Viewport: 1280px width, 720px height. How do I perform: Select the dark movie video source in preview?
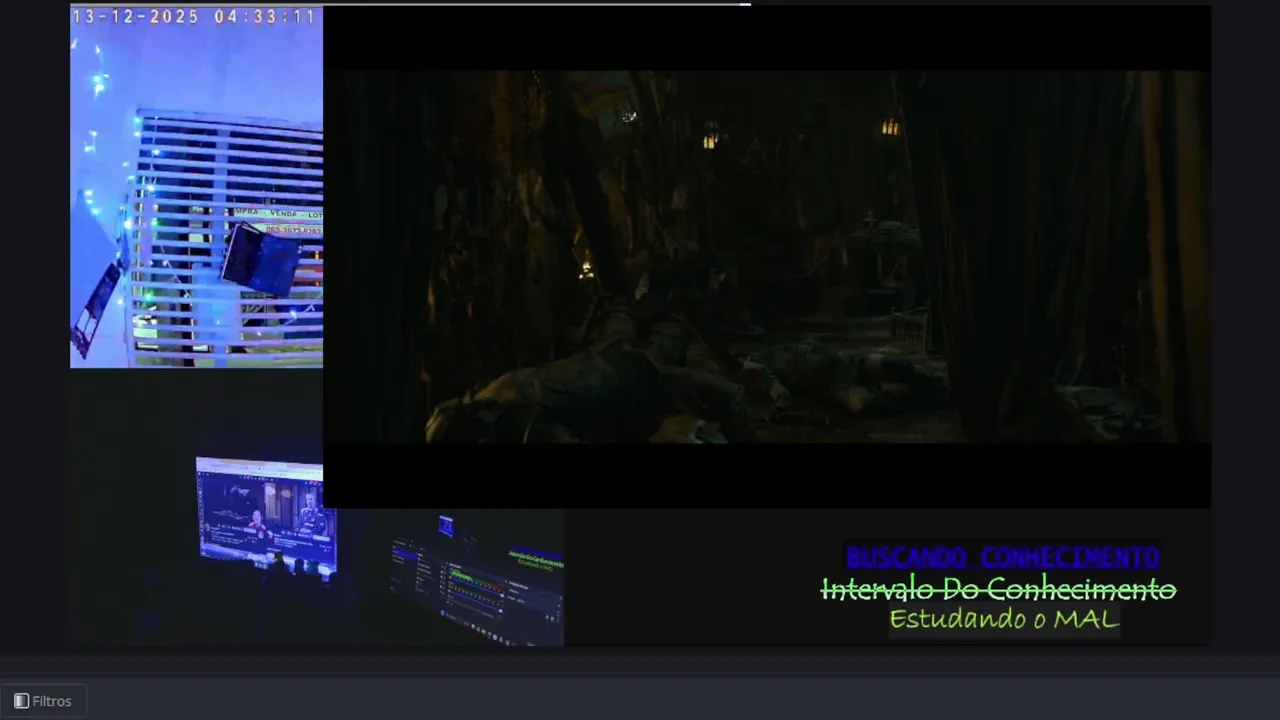pyautogui.click(x=767, y=257)
